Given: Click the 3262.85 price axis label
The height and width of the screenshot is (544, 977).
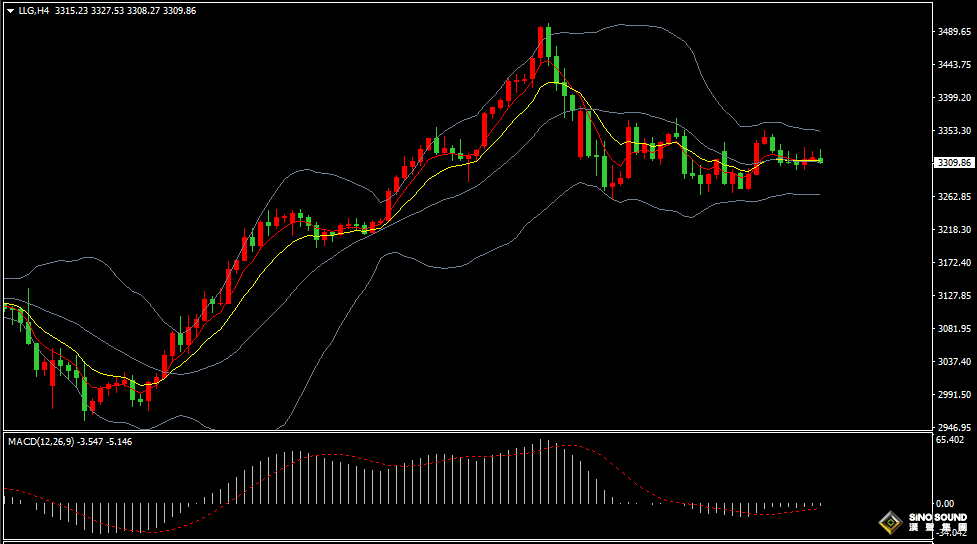Looking at the screenshot, I should coord(954,197).
